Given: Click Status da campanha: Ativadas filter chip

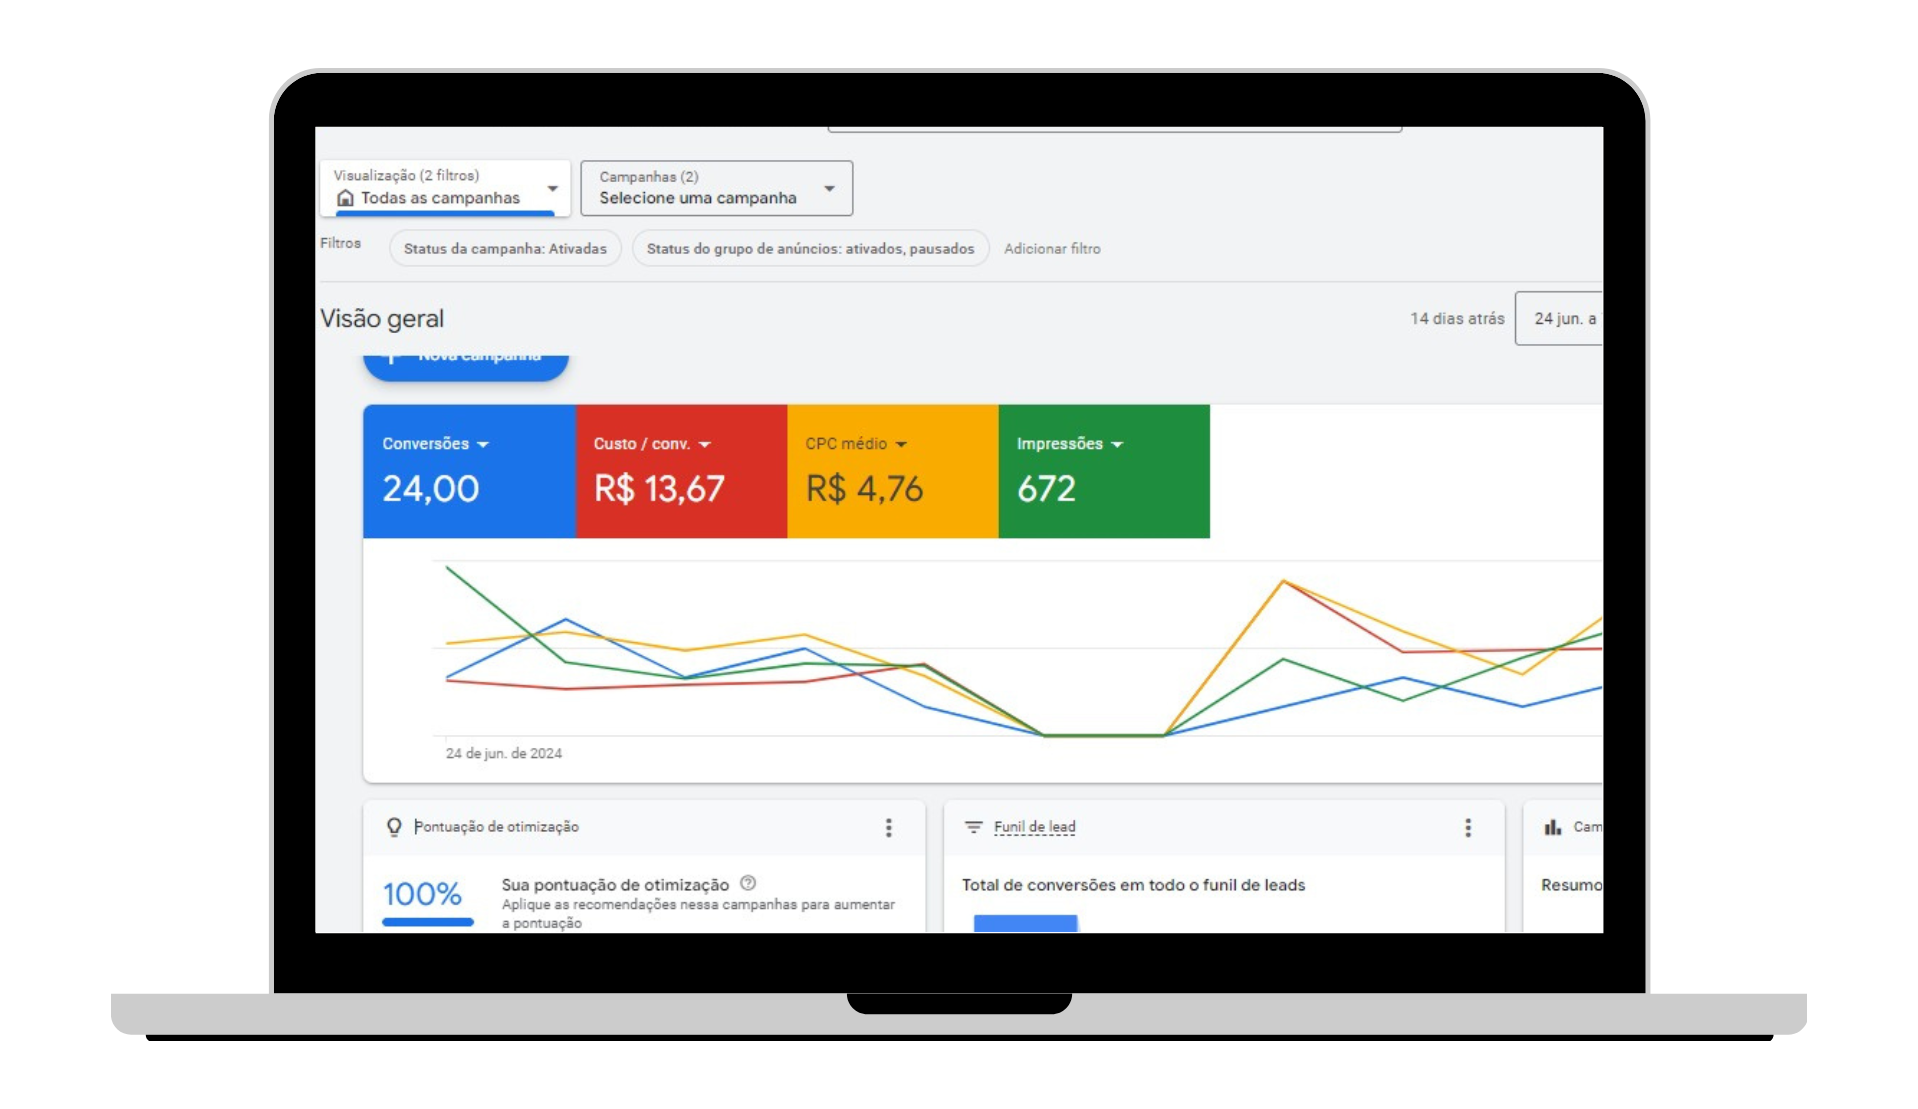Looking at the screenshot, I should pyautogui.click(x=505, y=249).
